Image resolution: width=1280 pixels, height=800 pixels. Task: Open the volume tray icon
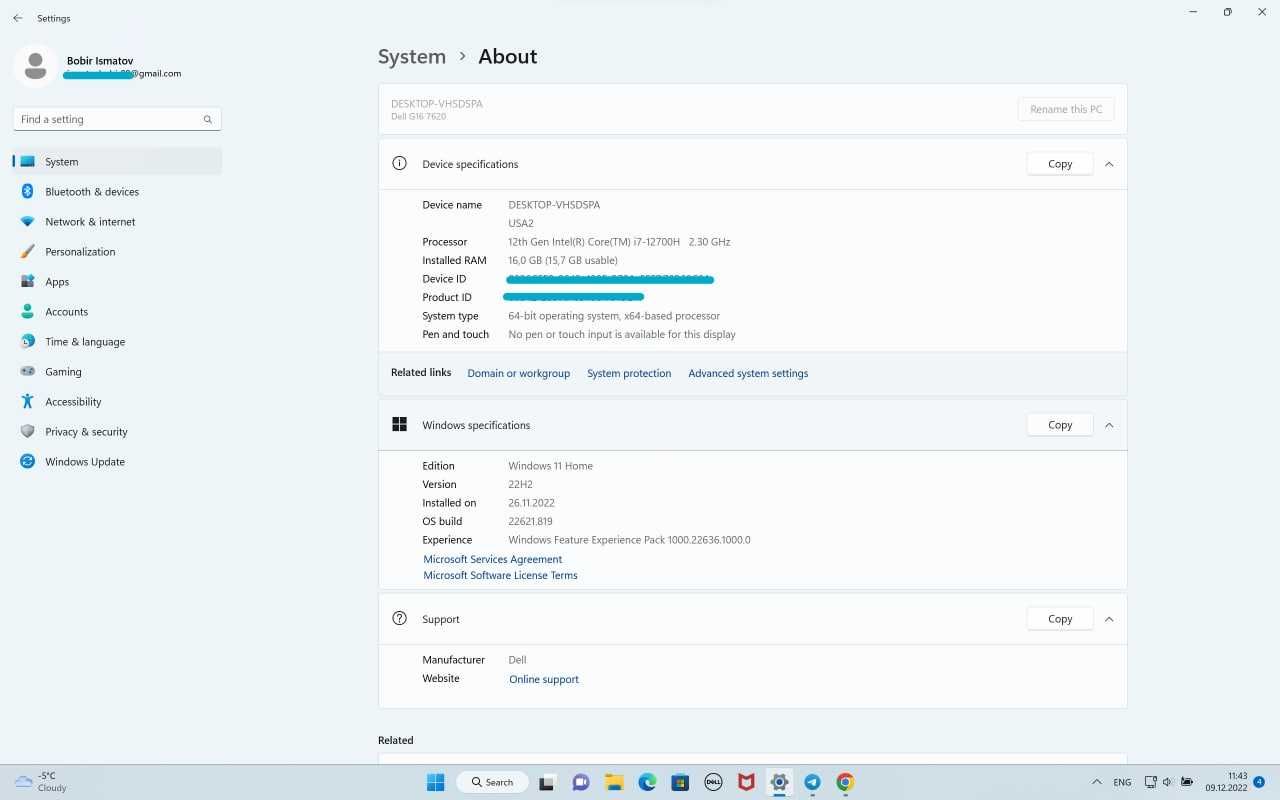pos(1168,782)
